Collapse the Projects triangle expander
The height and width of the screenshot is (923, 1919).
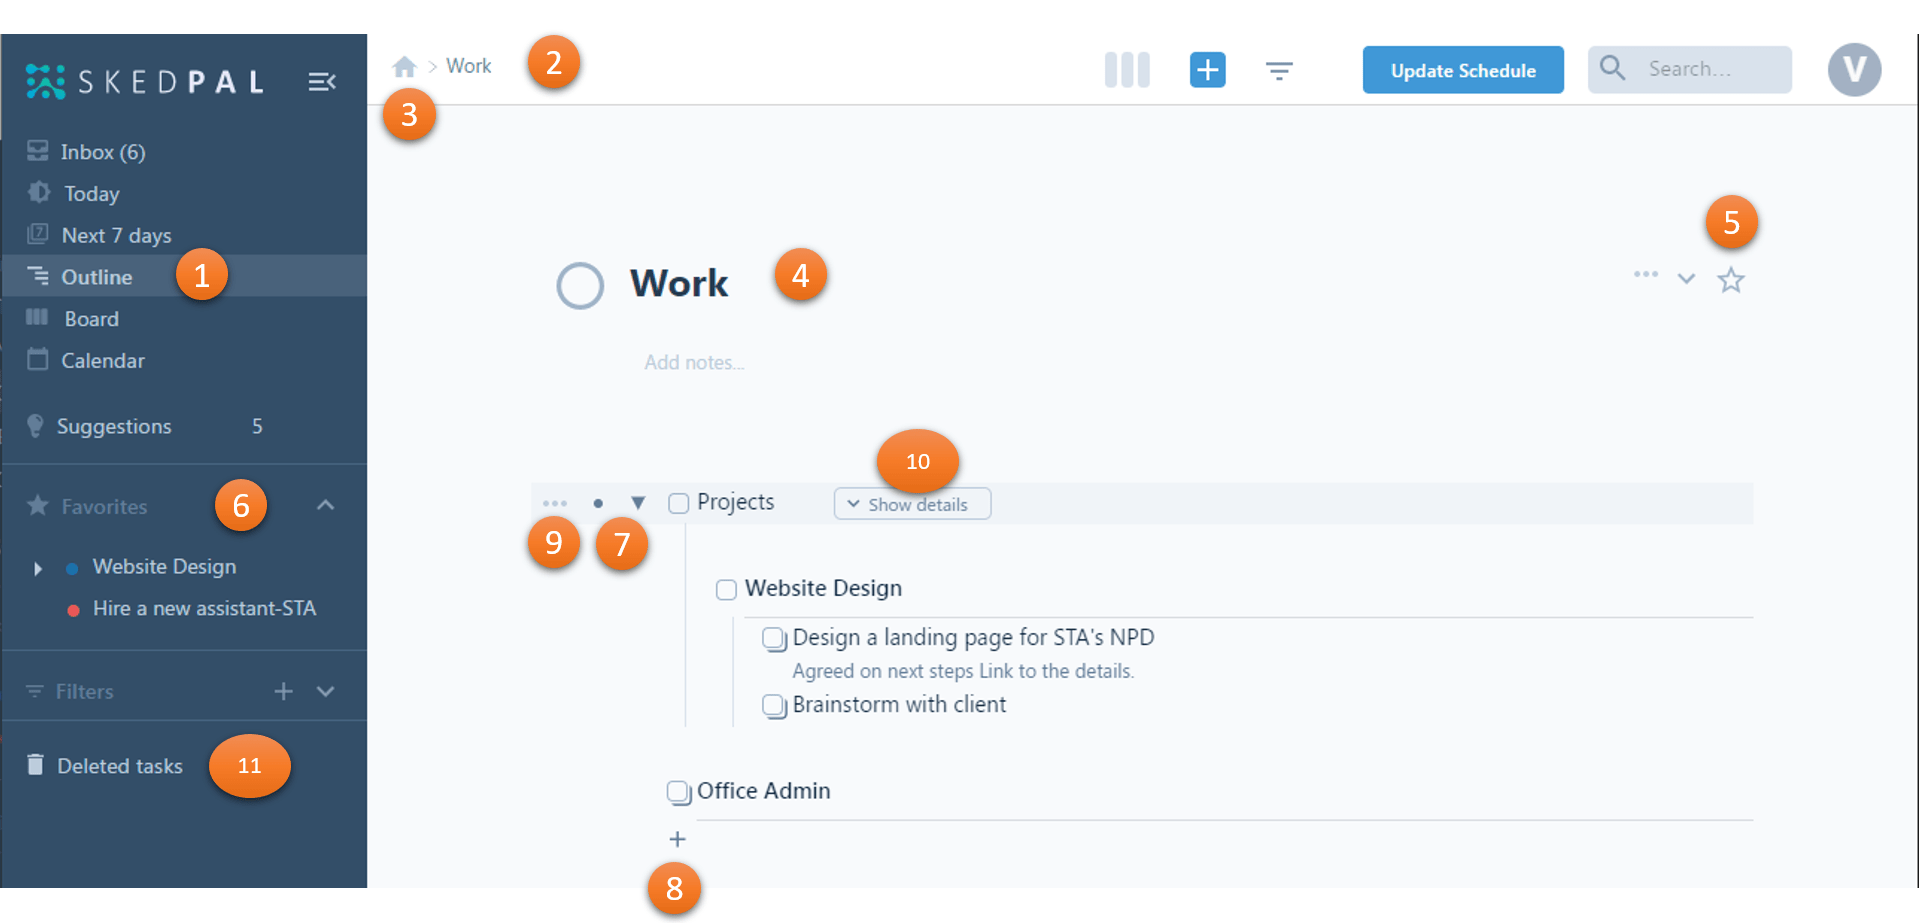point(638,503)
